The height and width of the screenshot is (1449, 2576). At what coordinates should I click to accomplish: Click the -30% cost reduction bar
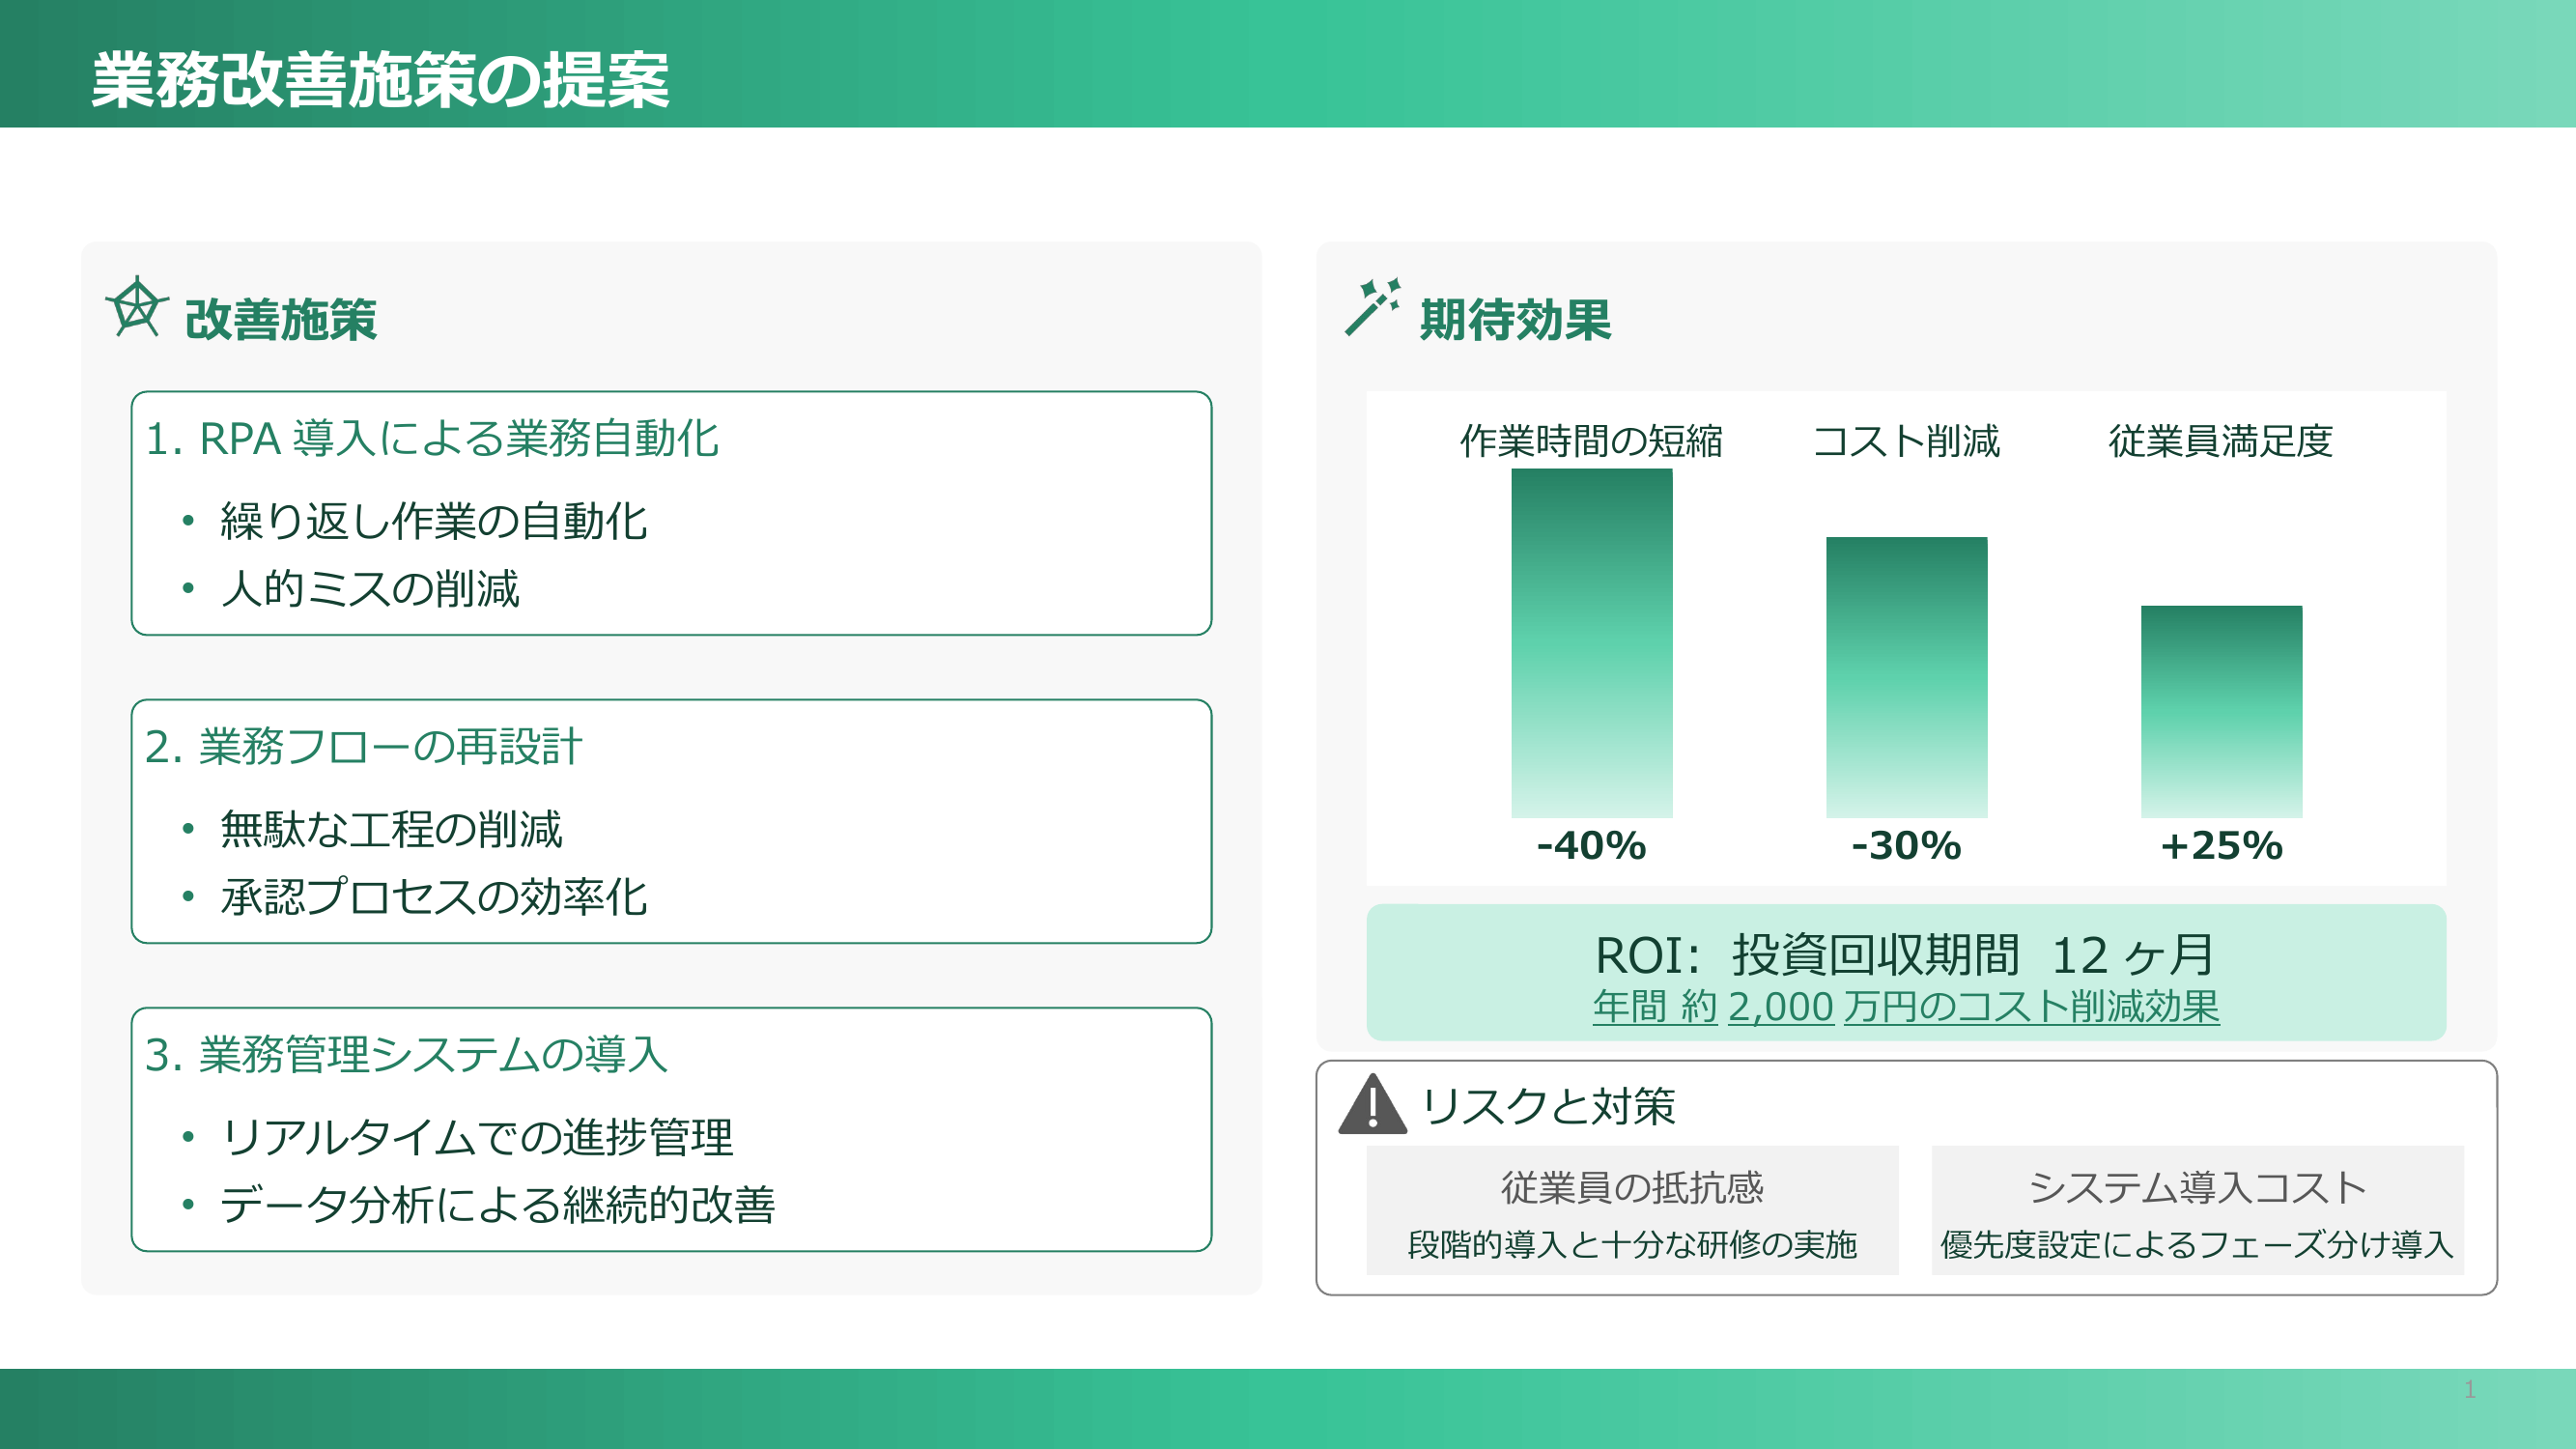click(x=1906, y=677)
